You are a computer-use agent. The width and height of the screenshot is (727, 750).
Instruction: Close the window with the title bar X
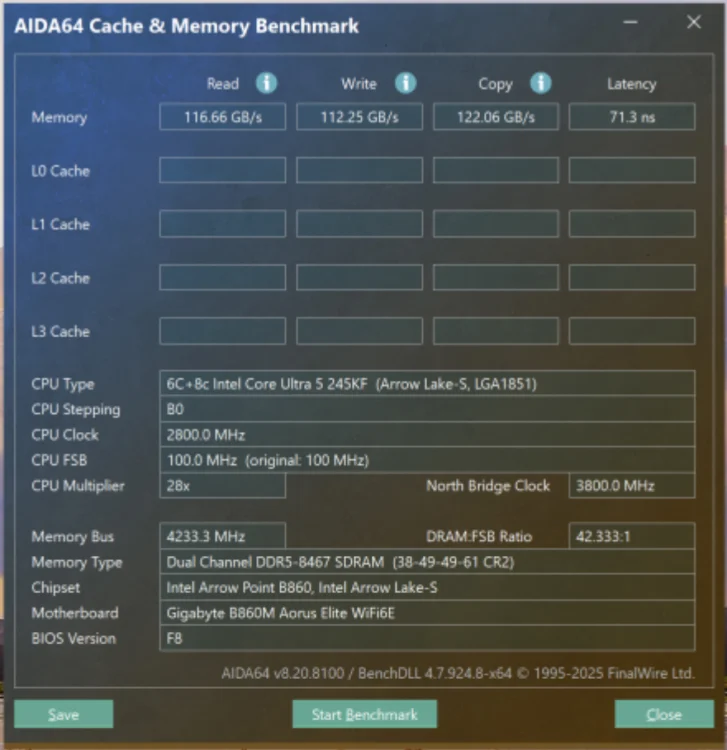(694, 22)
